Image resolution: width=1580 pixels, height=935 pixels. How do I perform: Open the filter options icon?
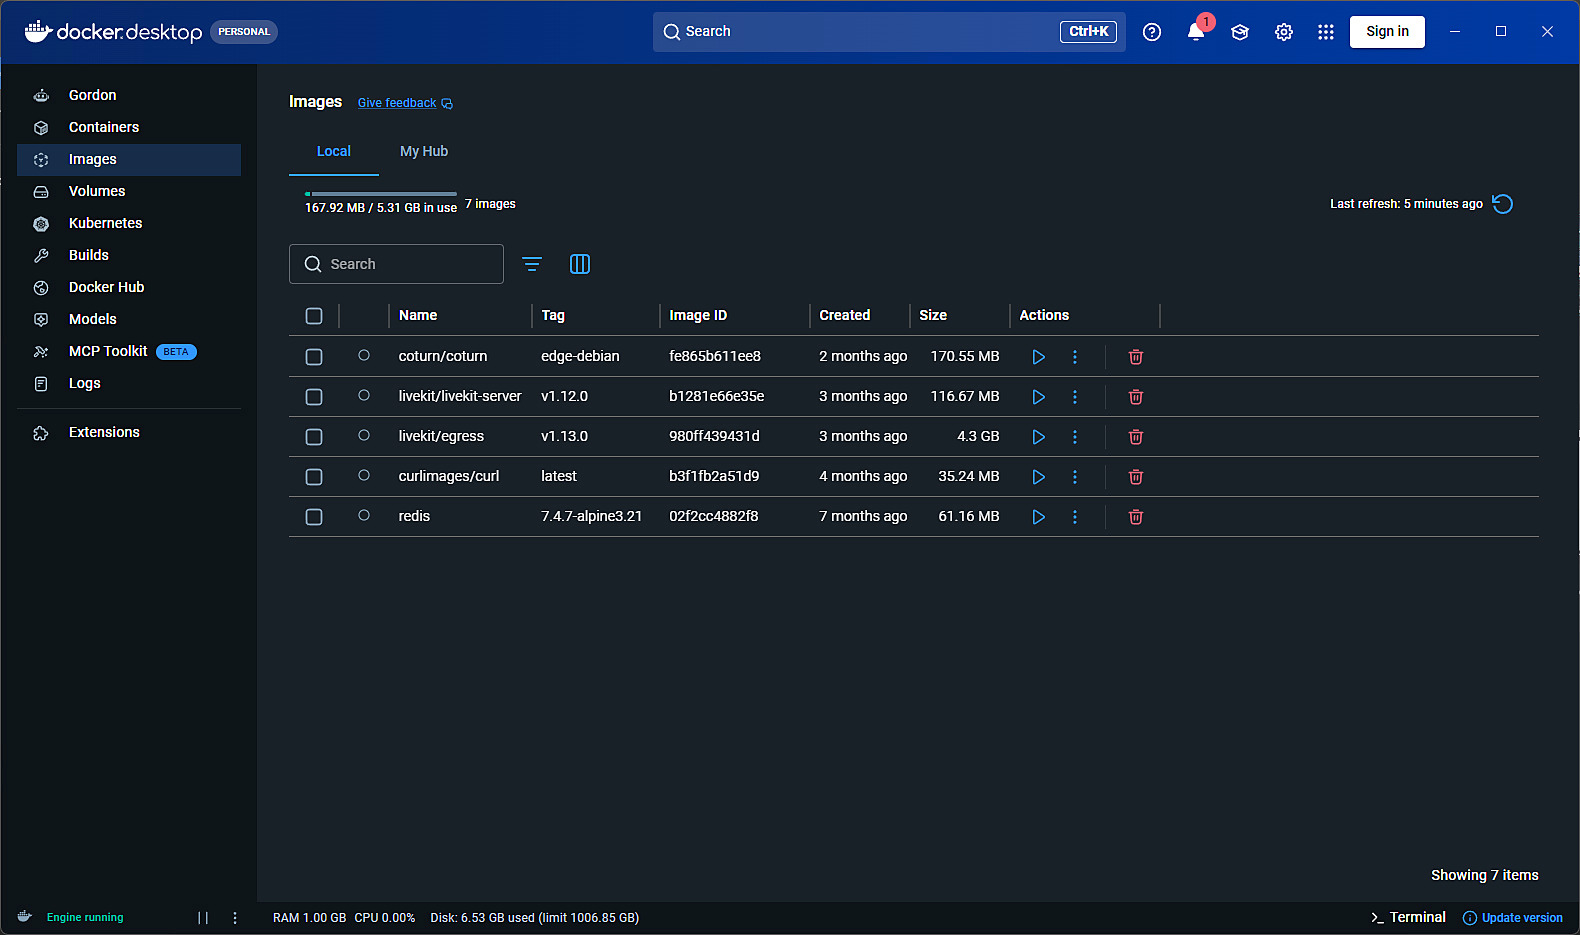[532, 264]
